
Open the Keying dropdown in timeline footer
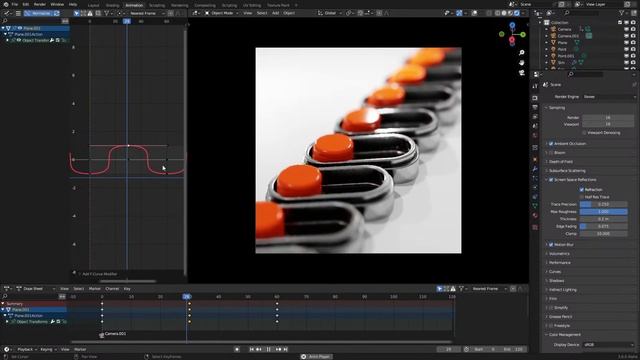(48, 349)
